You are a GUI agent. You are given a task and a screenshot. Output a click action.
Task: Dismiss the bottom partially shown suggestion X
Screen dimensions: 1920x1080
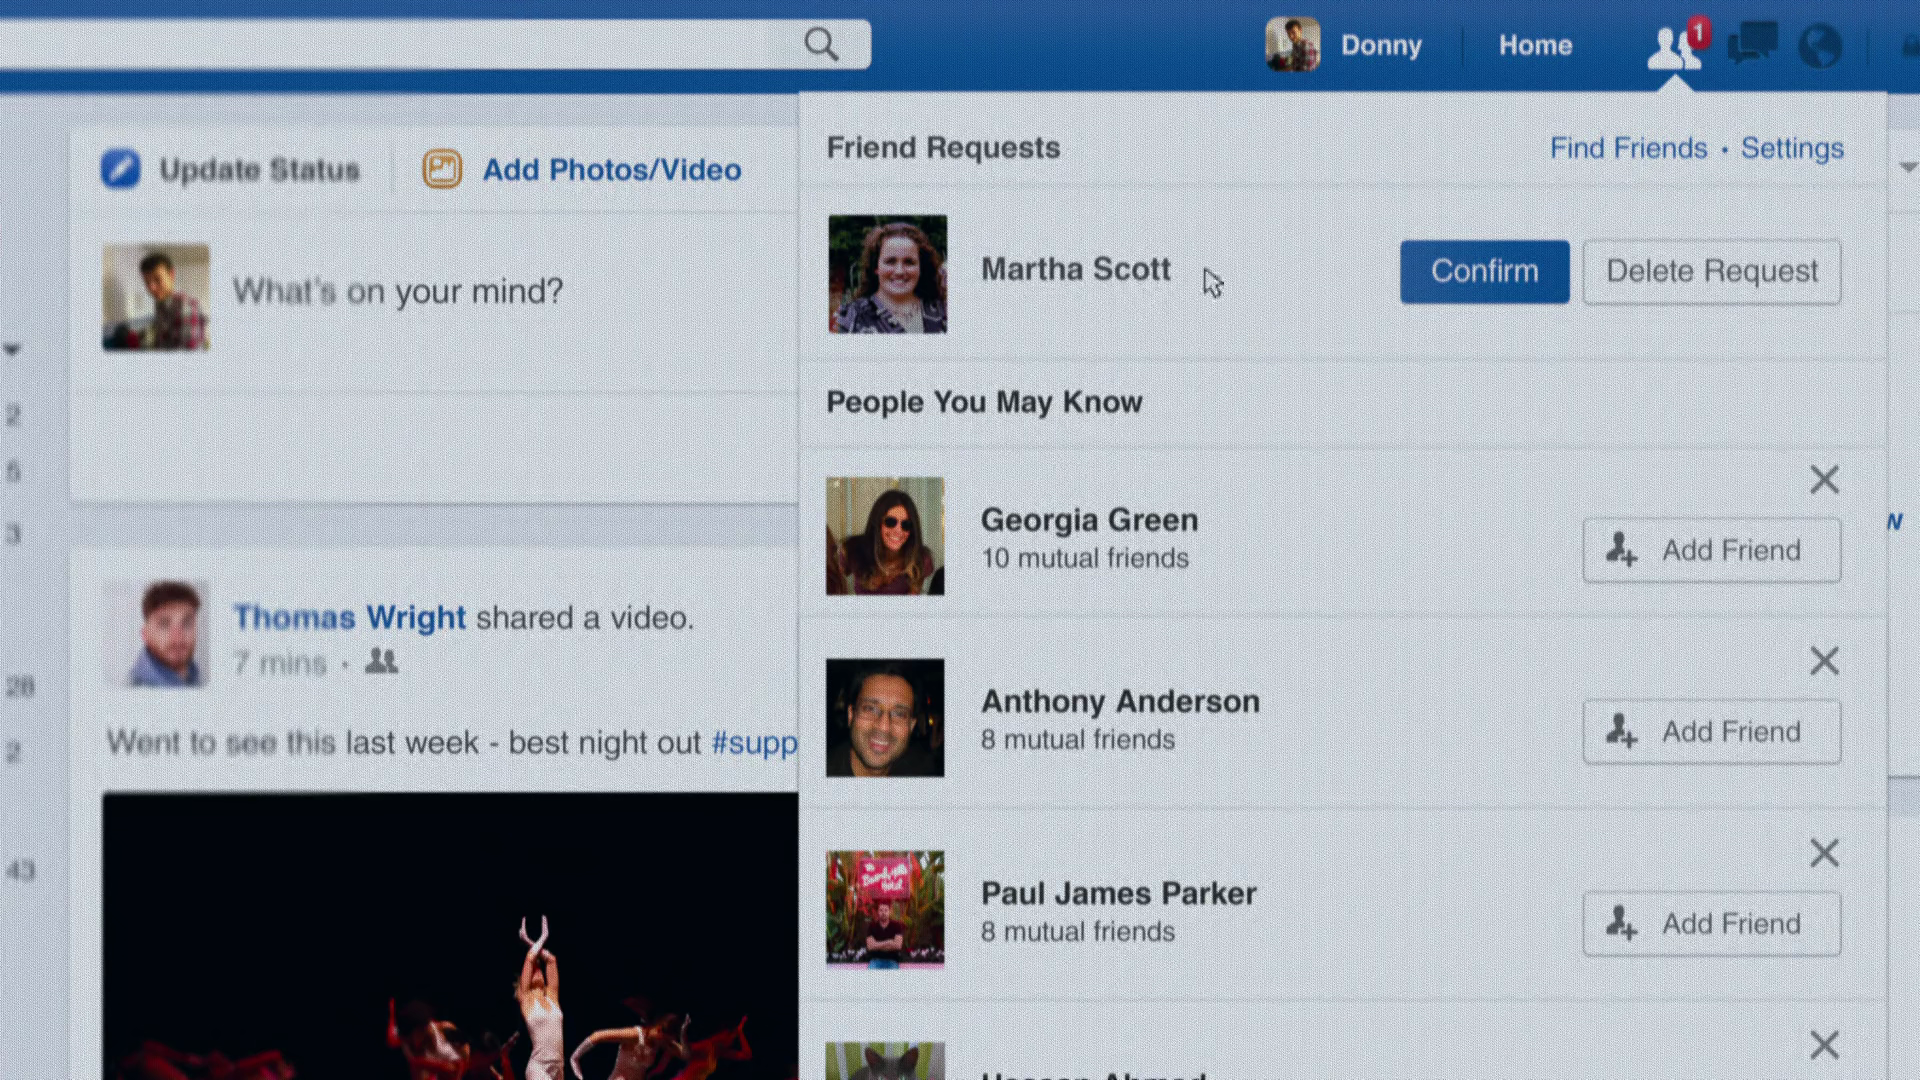click(x=1824, y=1045)
